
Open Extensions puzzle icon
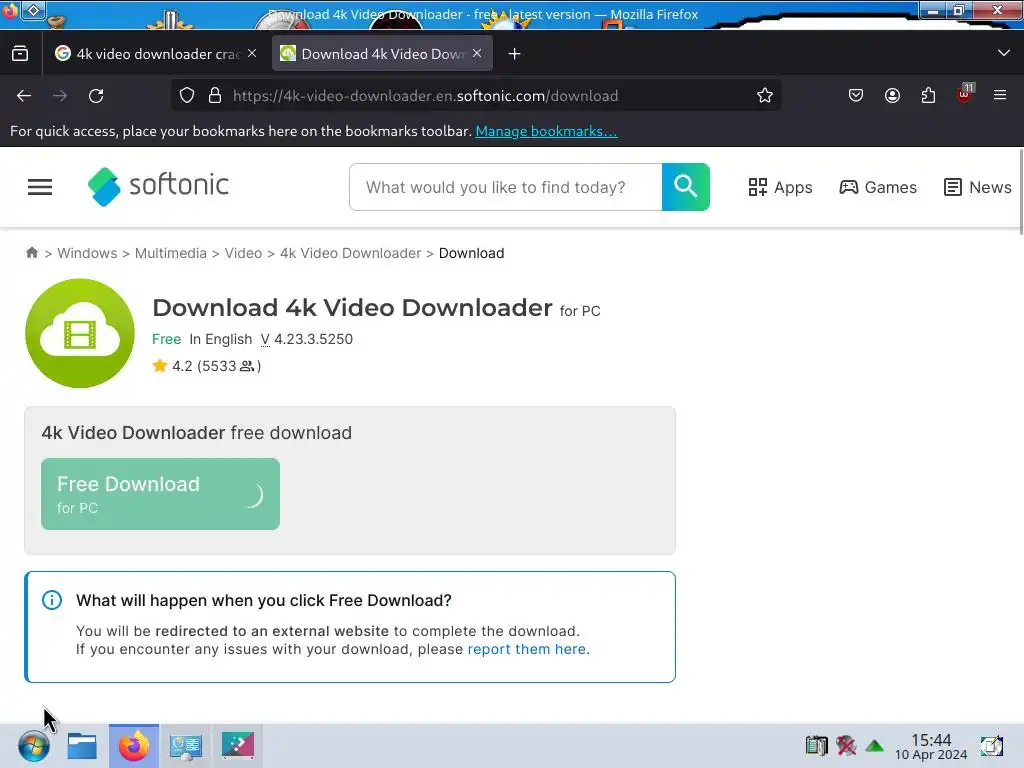click(928, 96)
